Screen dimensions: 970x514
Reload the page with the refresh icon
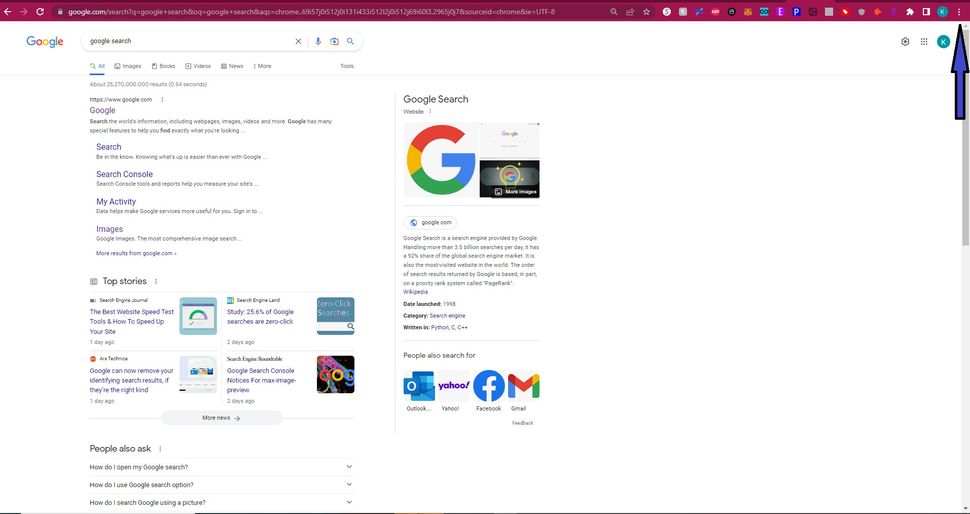click(40, 12)
